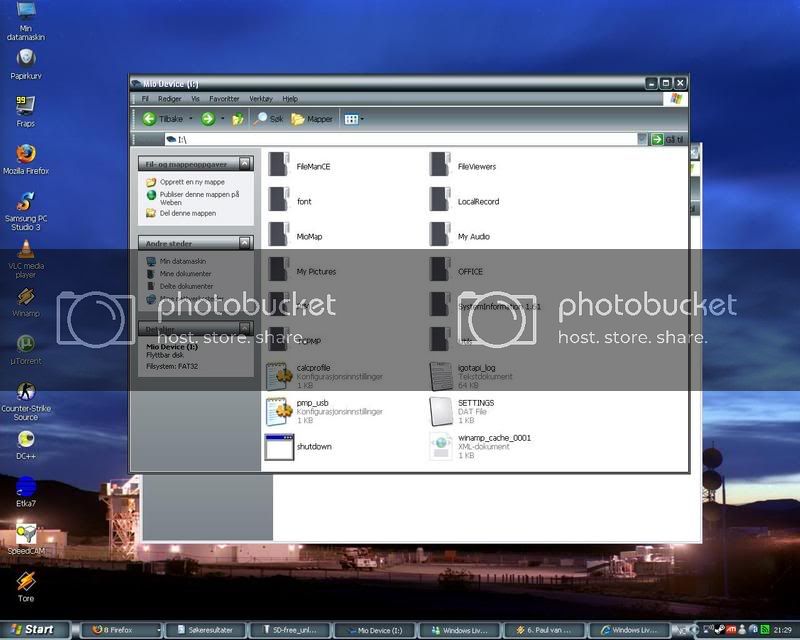Switch to Søkeresultater taskbar window
Image resolution: width=800 pixels, height=640 pixels.
(x=205, y=630)
